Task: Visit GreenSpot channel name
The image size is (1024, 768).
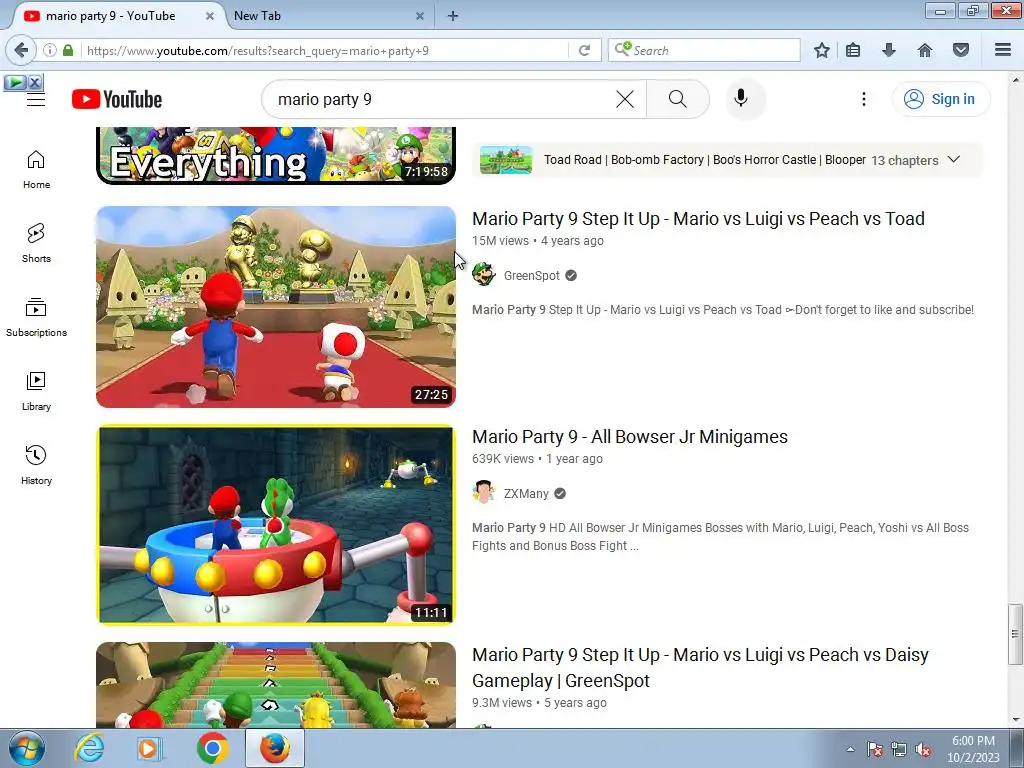Action: pos(532,276)
